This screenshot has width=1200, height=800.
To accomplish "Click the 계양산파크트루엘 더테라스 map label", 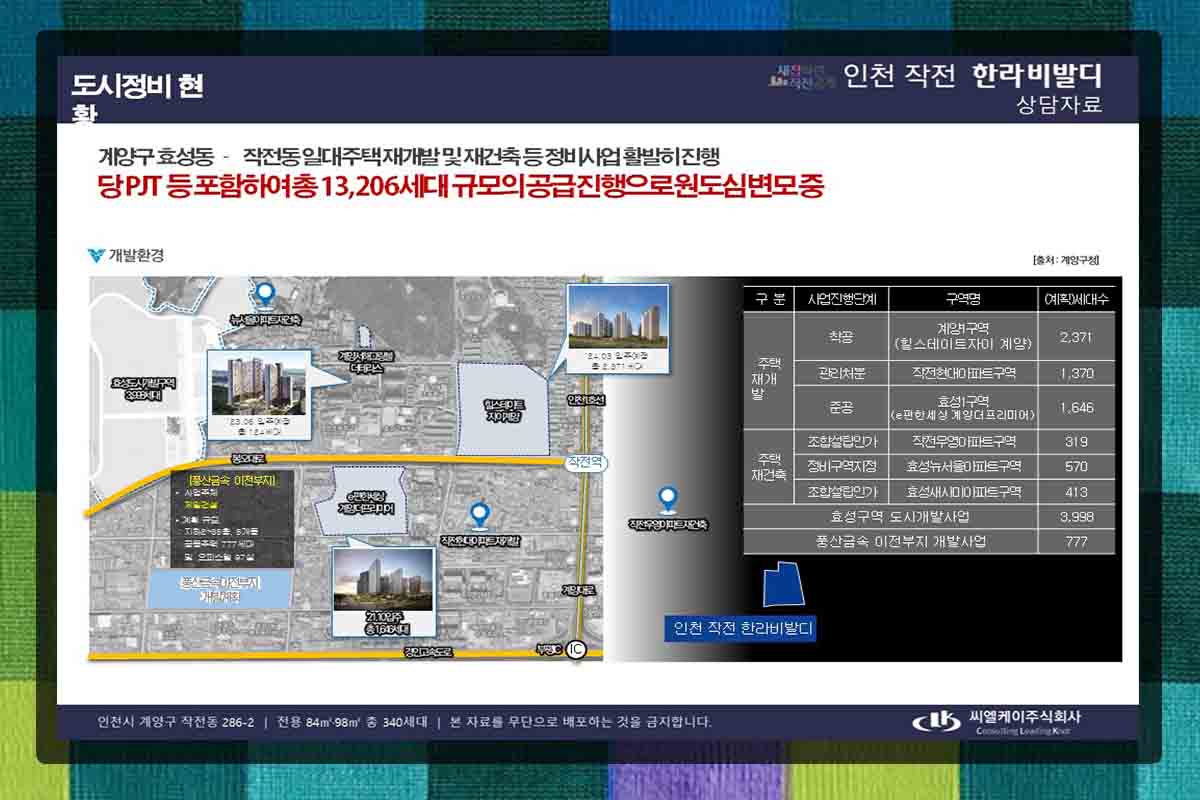I will pyautogui.click(x=367, y=361).
